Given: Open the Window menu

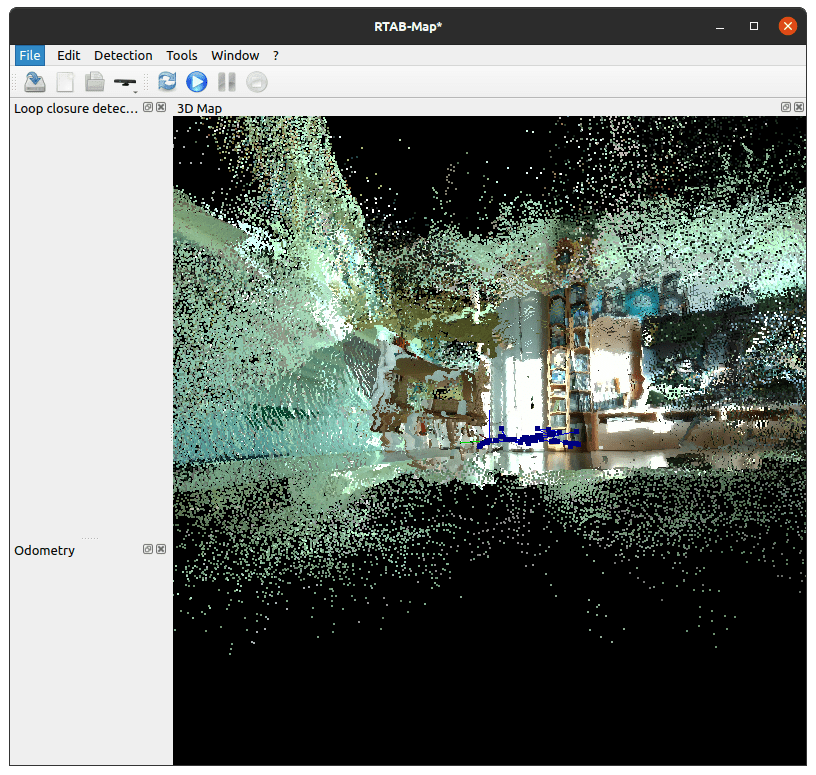Looking at the screenshot, I should click(x=235, y=55).
